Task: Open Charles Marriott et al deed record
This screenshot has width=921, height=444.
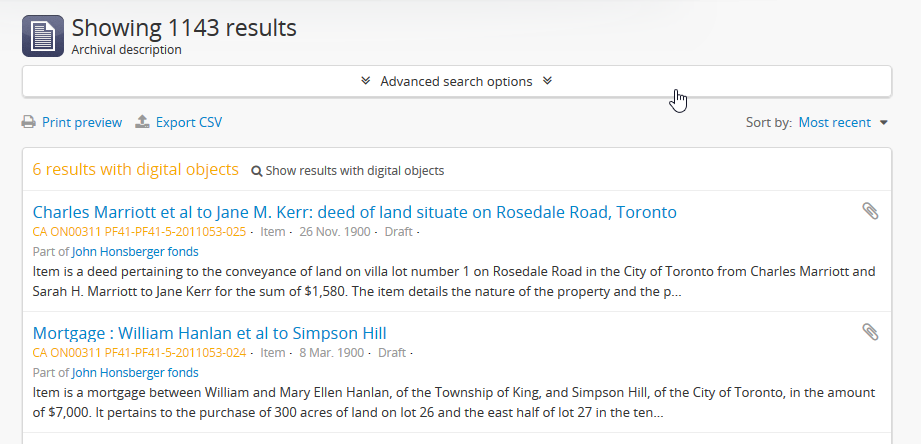Action: pyautogui.click(x=354, y=212)
